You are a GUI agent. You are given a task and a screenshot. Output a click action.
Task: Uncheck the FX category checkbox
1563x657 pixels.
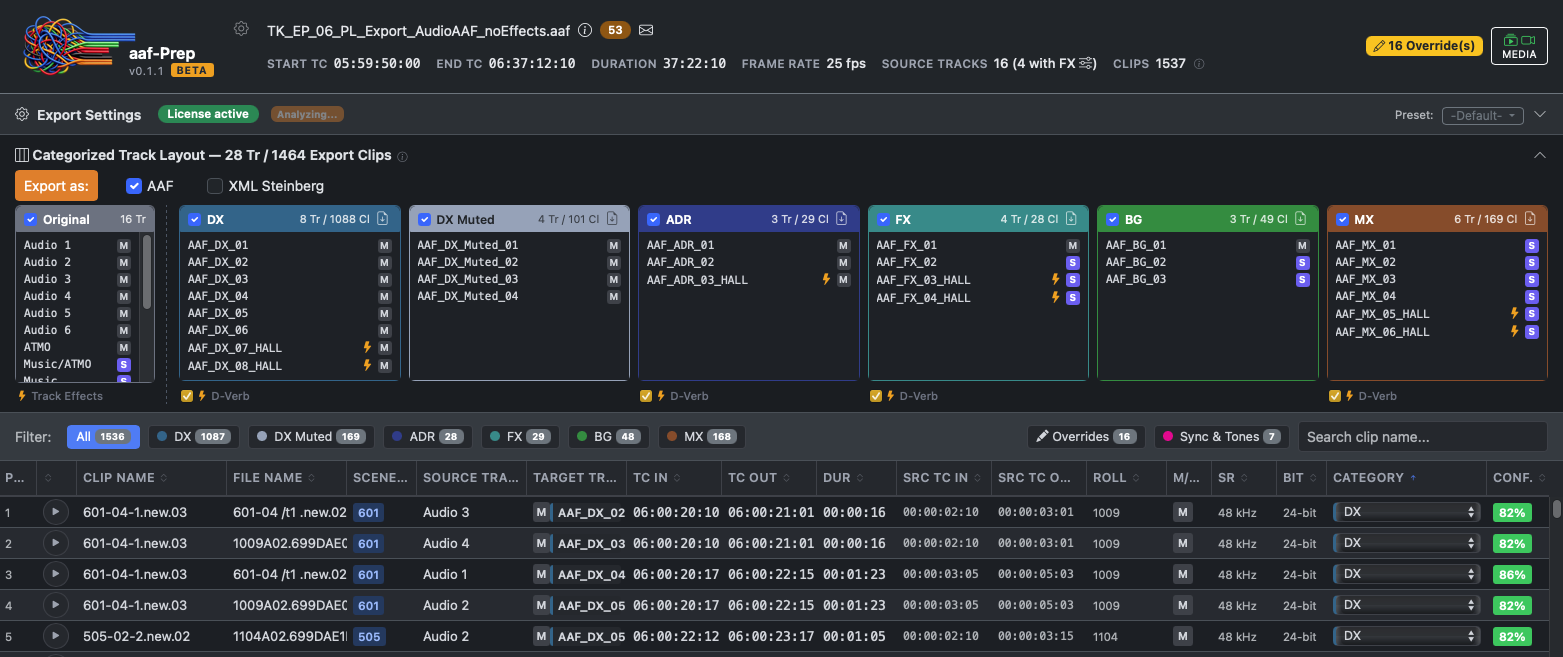(x=883, y=219)
